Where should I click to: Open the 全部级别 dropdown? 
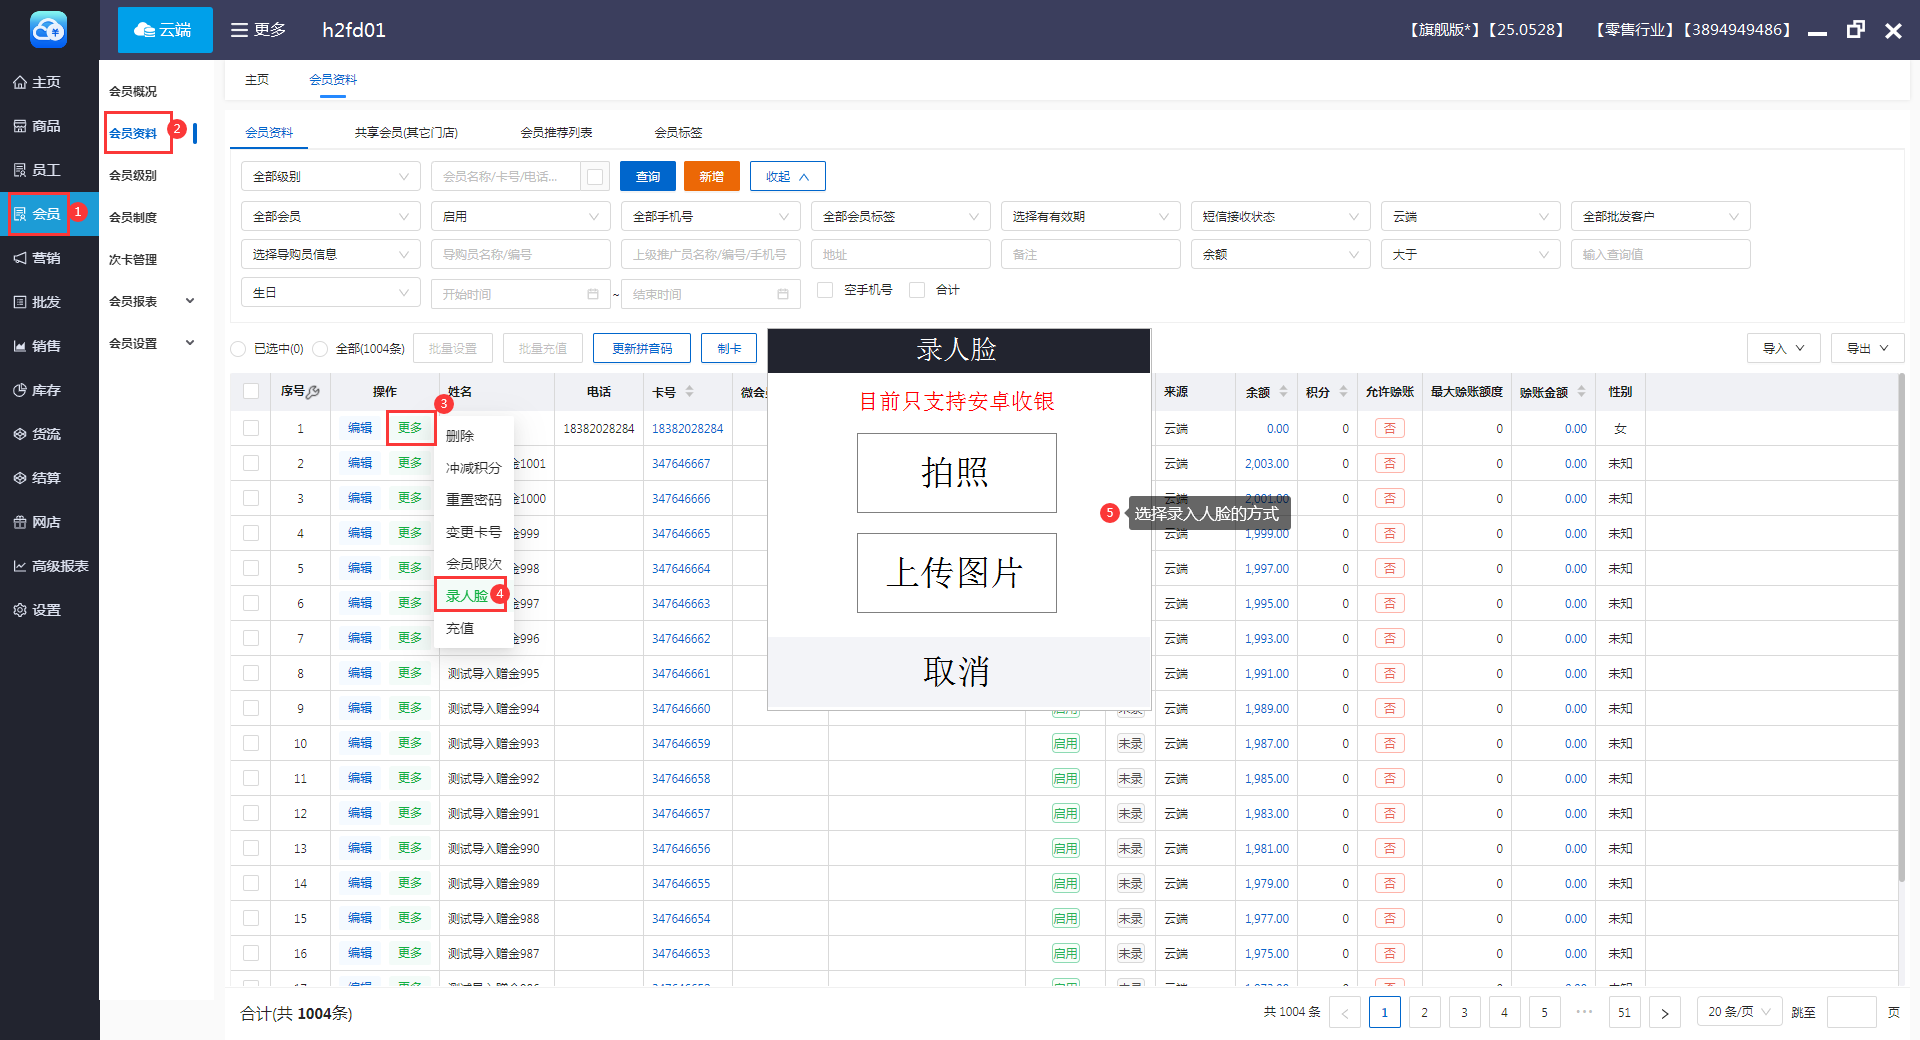click(x=330, y=177)
